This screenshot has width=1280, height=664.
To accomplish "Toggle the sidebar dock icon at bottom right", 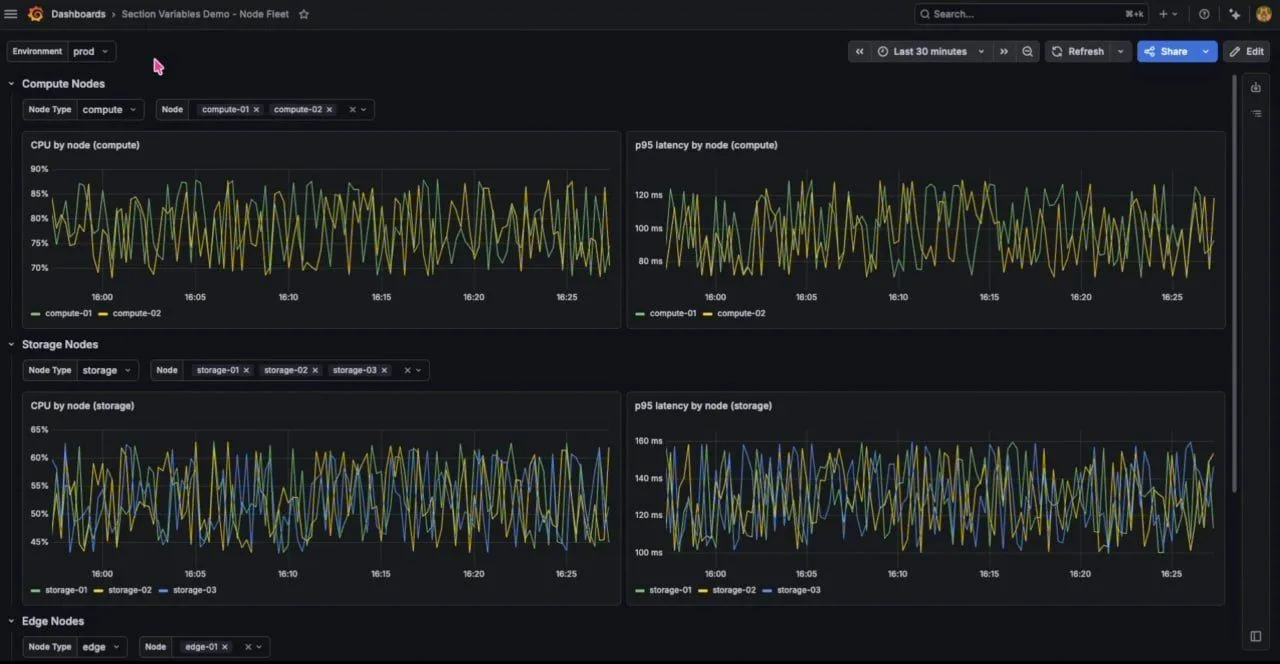I will click(x=1256, y=636).
